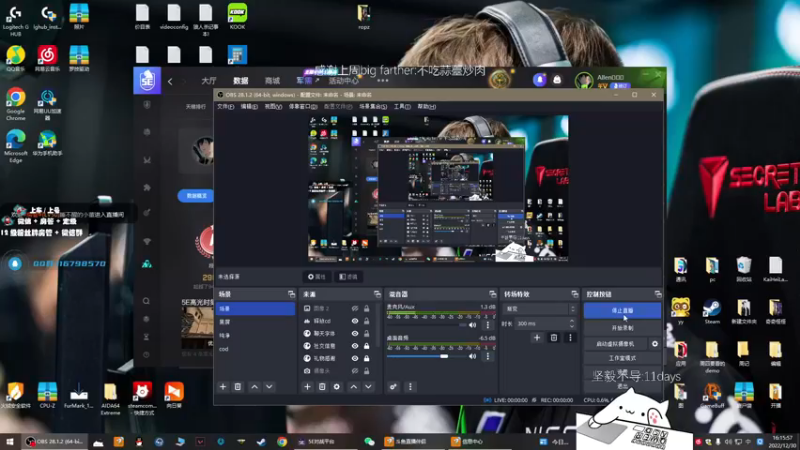800x450 pixels.
Task: Go back in 5E platform window
Action: click(x=170, y=81)
